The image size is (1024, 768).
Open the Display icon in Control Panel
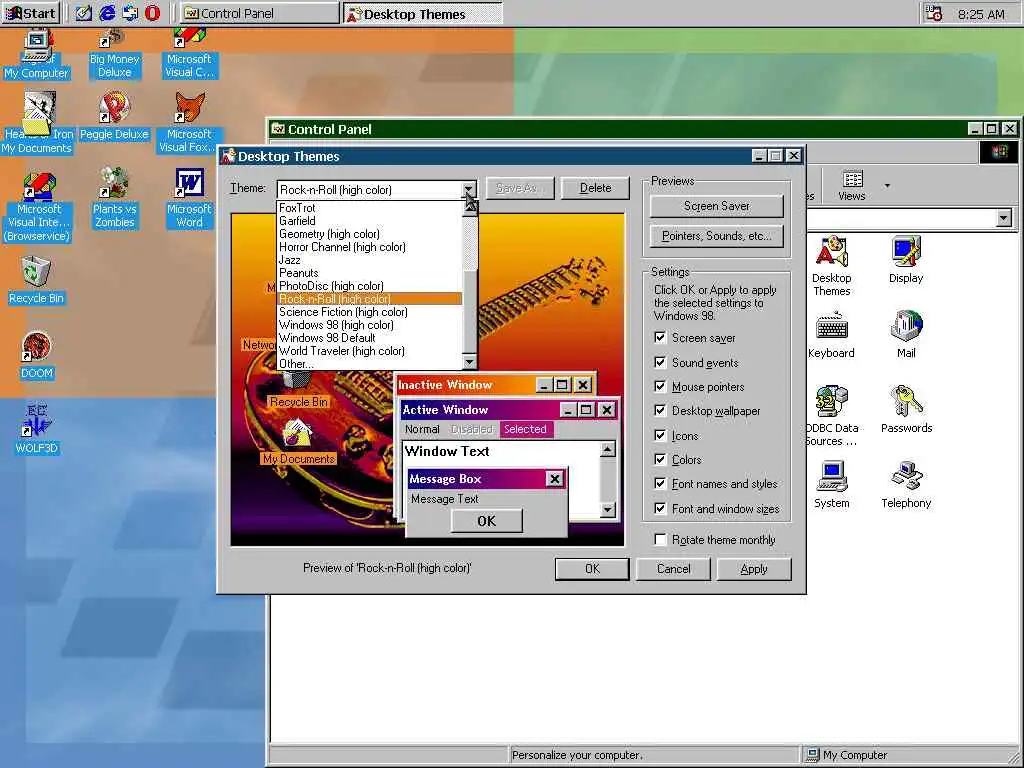coord(906,260)
